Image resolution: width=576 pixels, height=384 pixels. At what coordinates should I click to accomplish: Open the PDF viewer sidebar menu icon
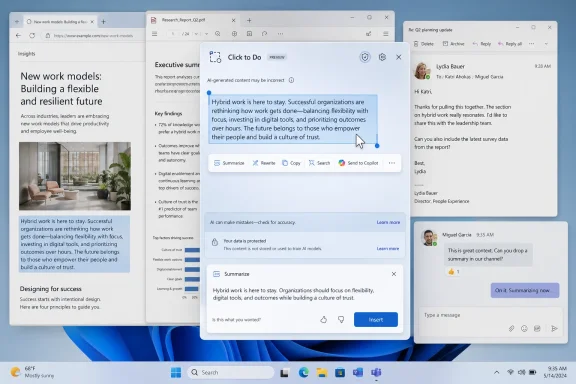click(155, 34)
